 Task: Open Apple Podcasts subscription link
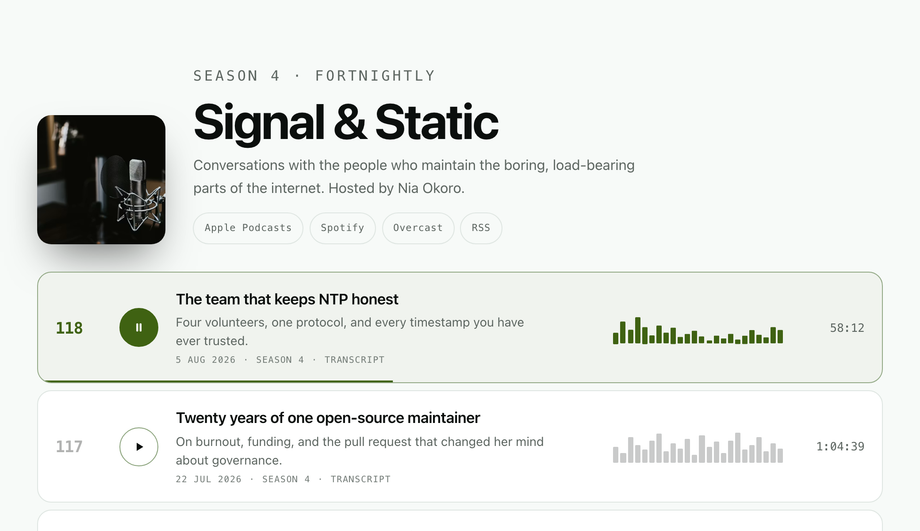pyautogui.click(x=248, y=228)
